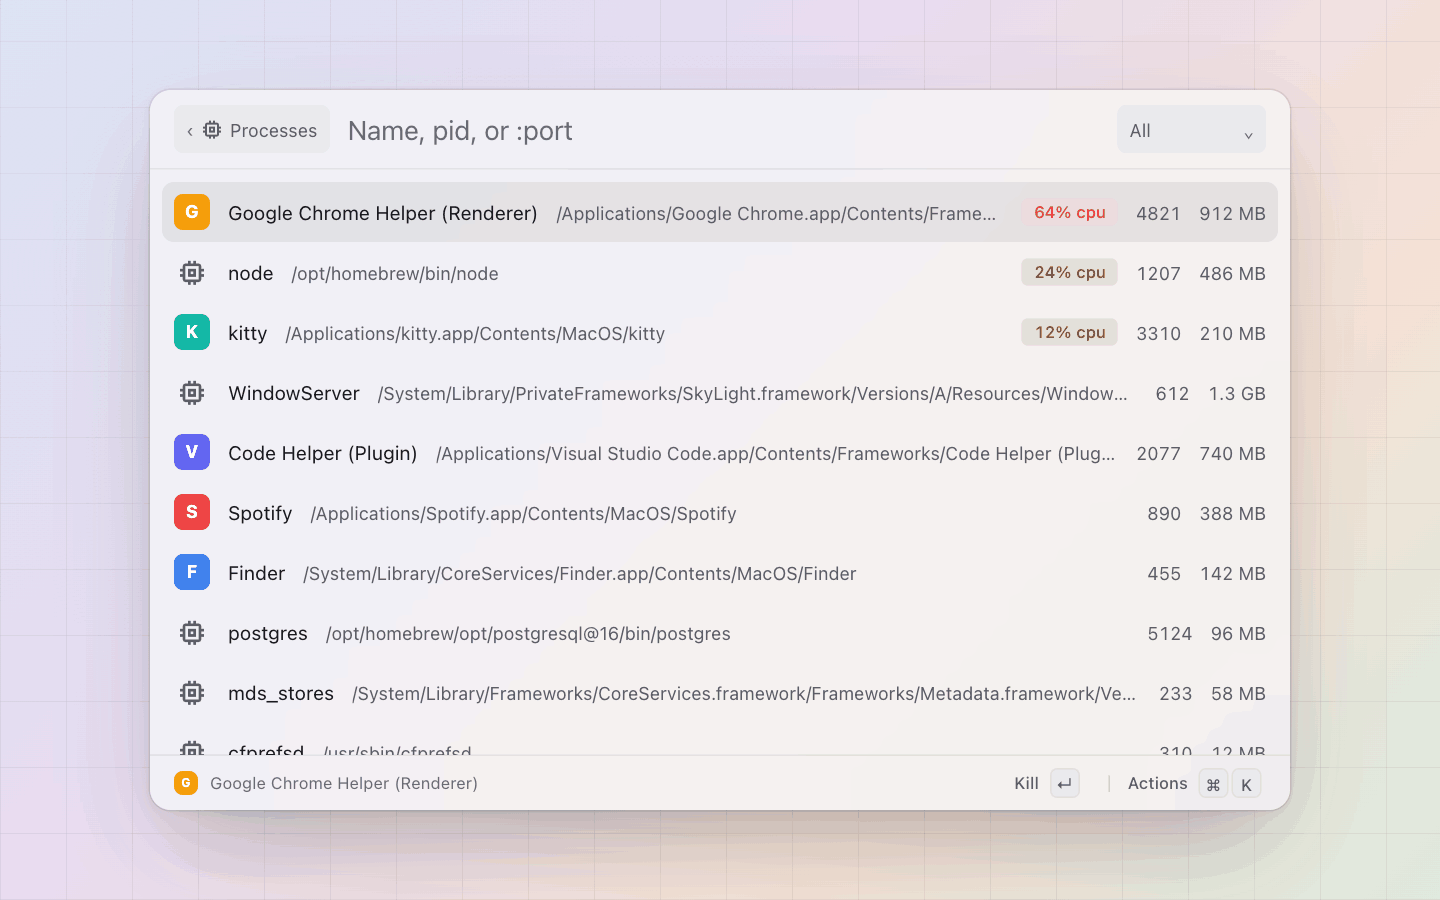Select the mds_stores process name
The height and width of the screenshot is (900, 1440).
click(281, 693)
